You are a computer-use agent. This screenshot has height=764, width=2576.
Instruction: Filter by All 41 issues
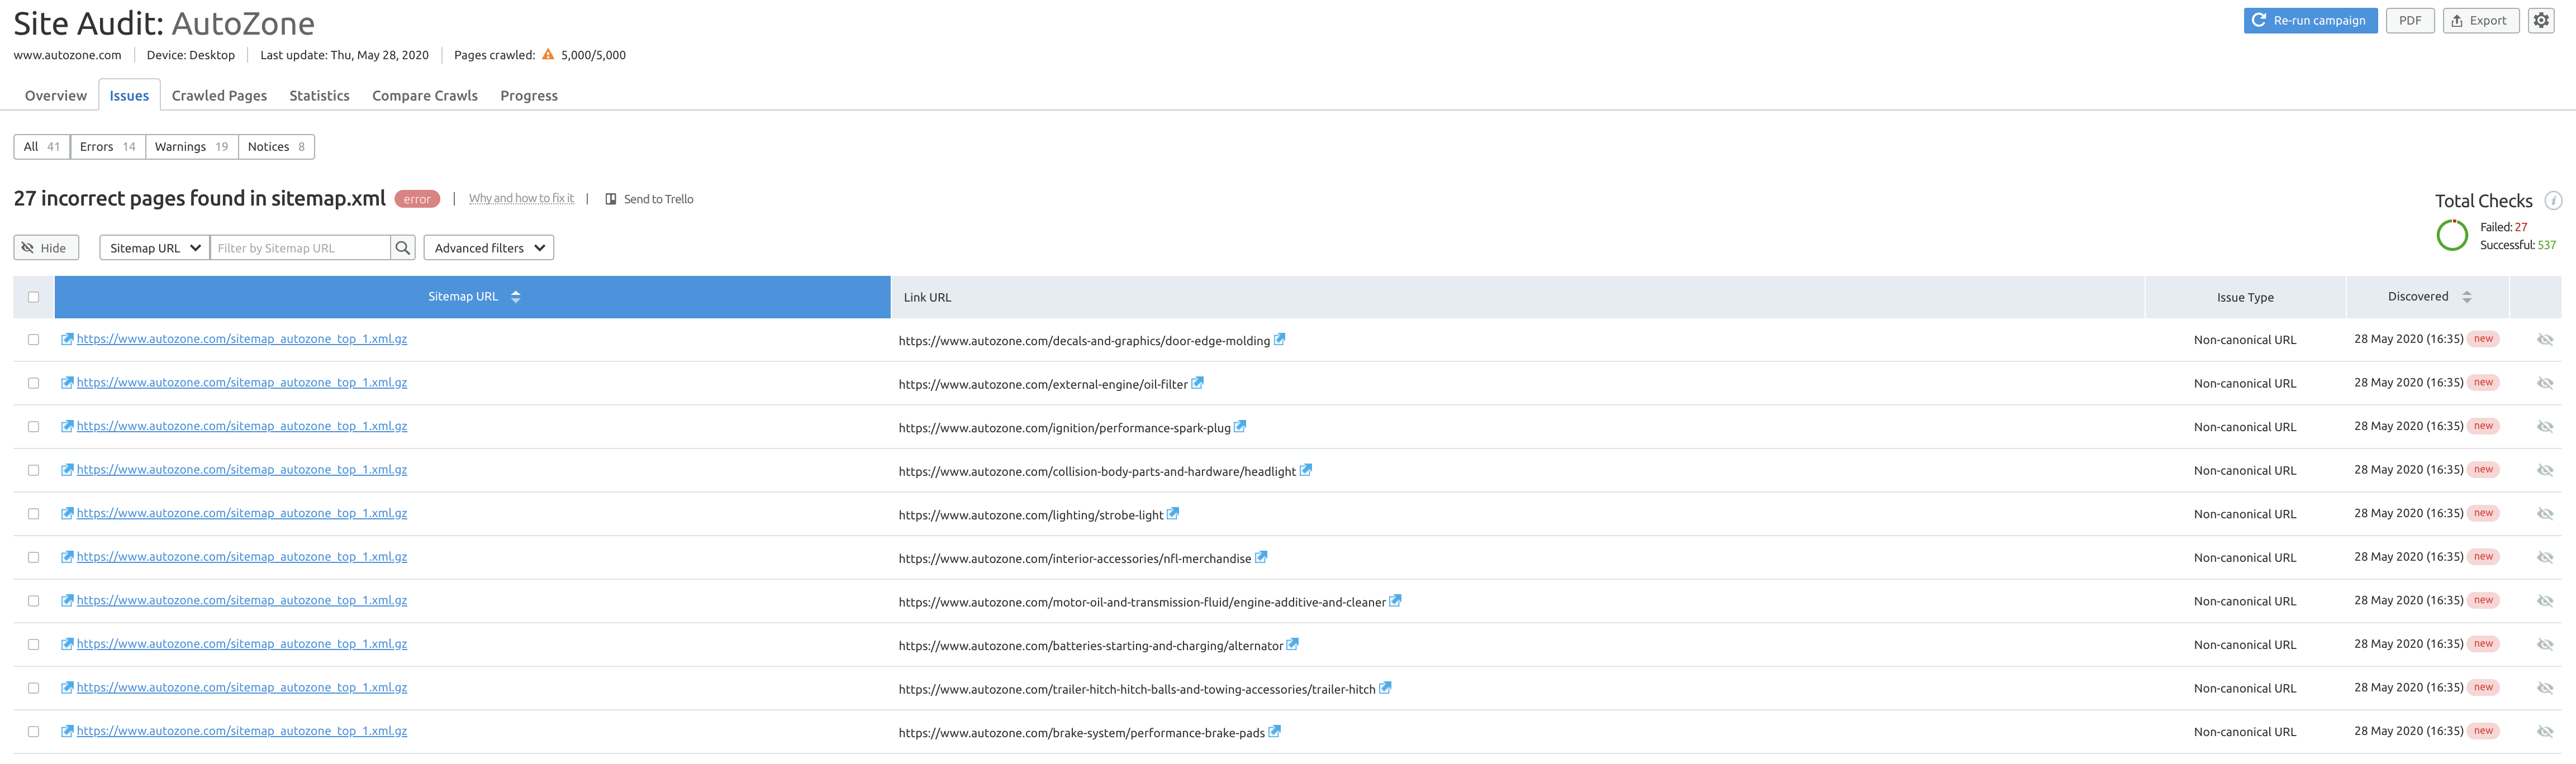(x=42, y=147)
